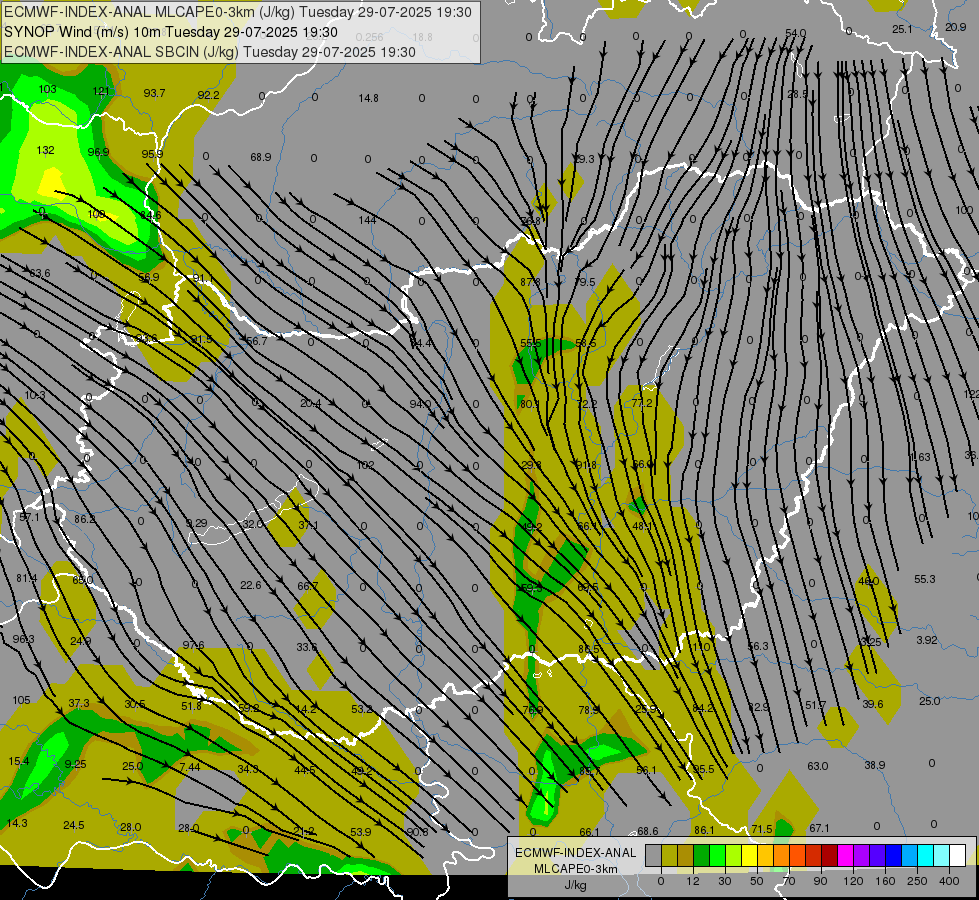Viewport: 979px width, 900px height.
Task: Click the '63.0' data value
Action: [x=818, y=766]
